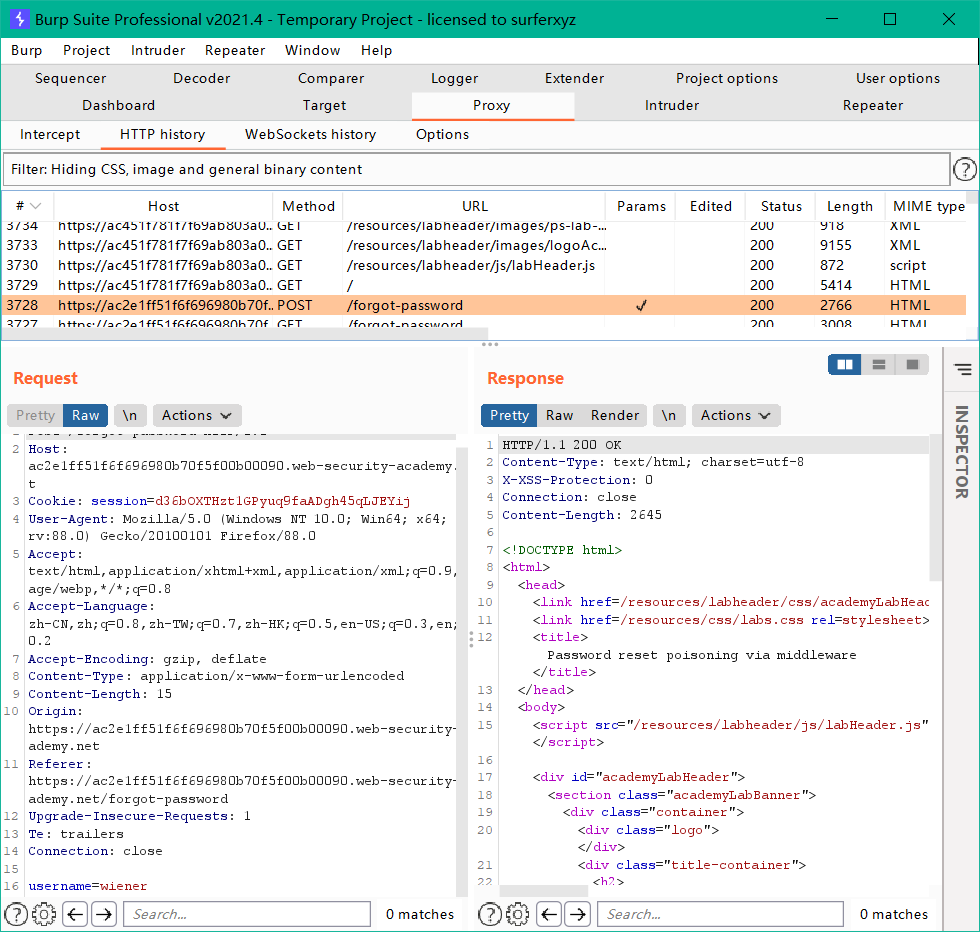
Task: Click the Request pane vertical scrollbar
Action: (x=461, y=672)
